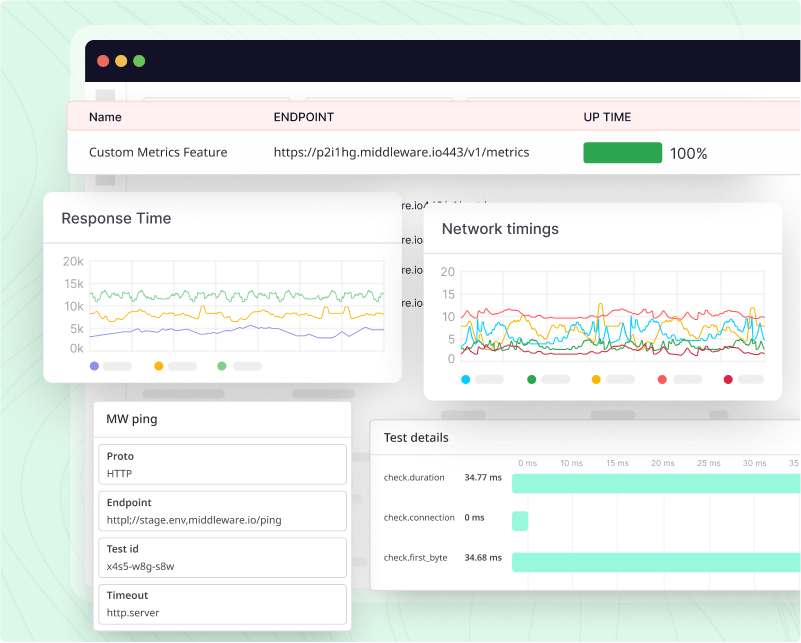Sort the table by UP TIME column
Image resolution: width=801 pixels, height=643 pixels.
607,117
